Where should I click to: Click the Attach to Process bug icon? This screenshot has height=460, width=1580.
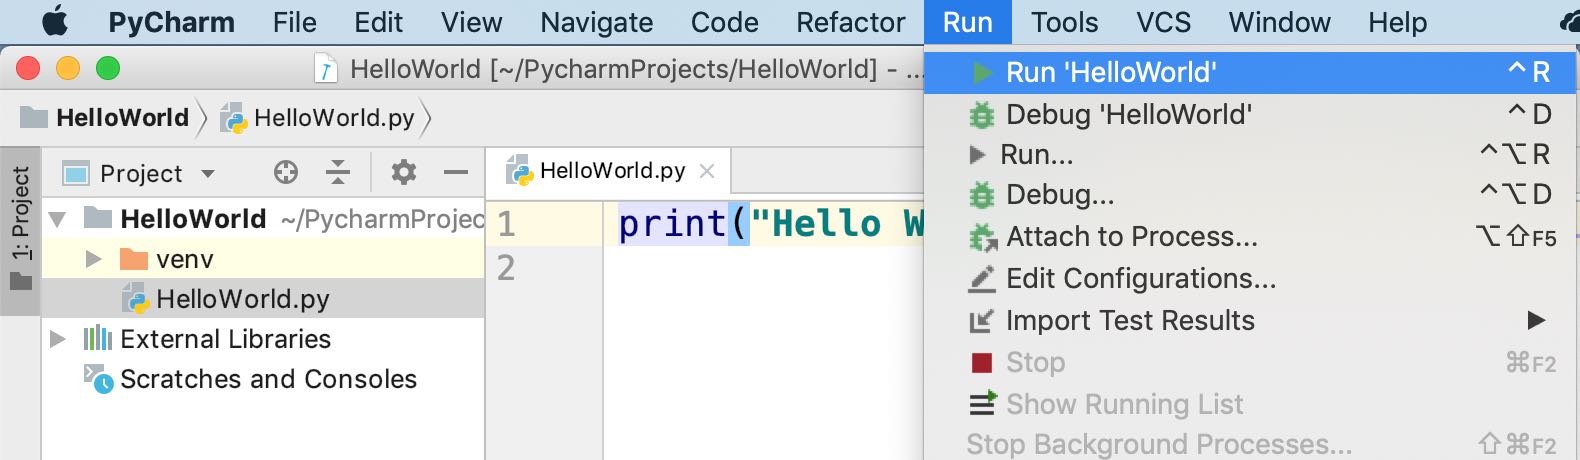click(x=983, y=237)
